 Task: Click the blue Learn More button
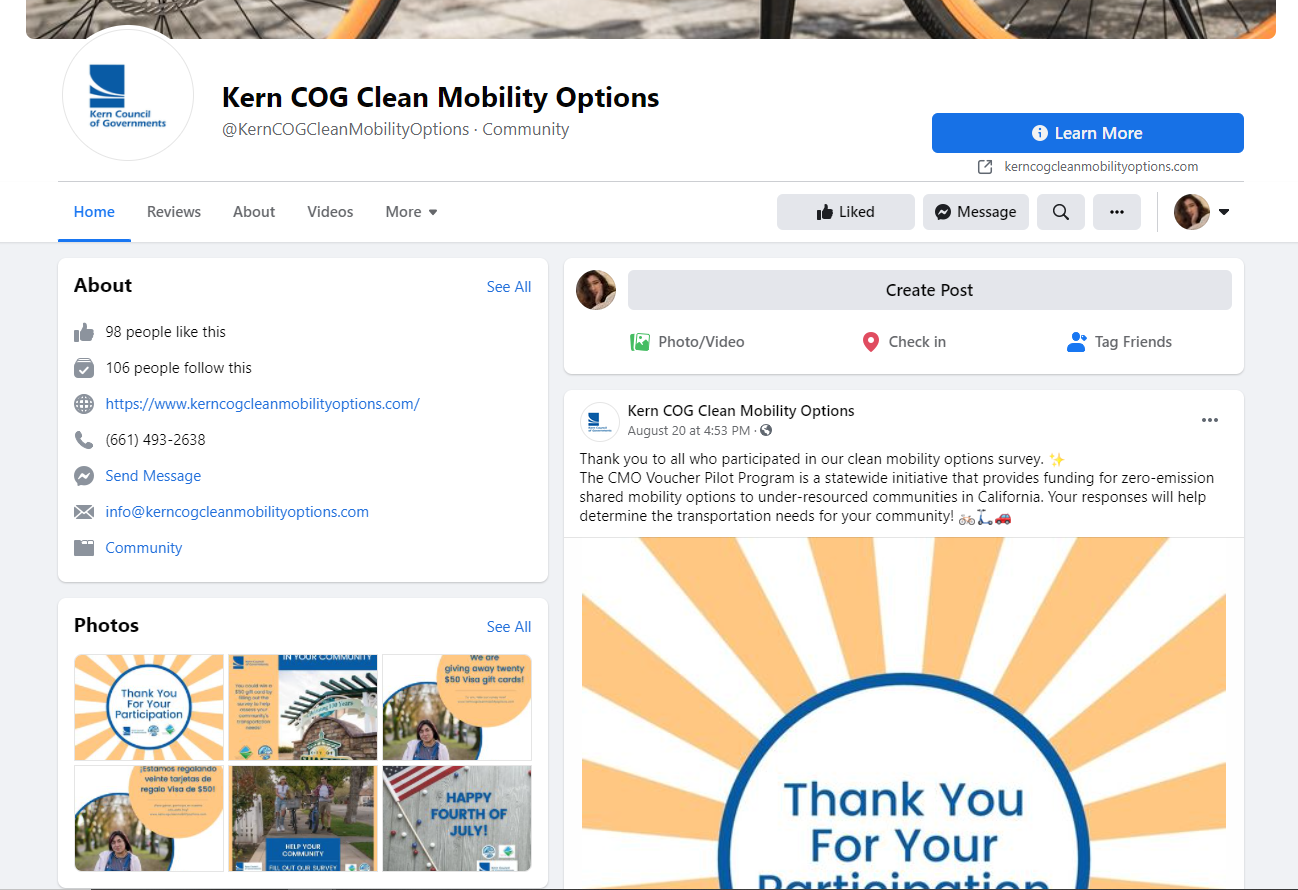click(x=1088, y=133)
